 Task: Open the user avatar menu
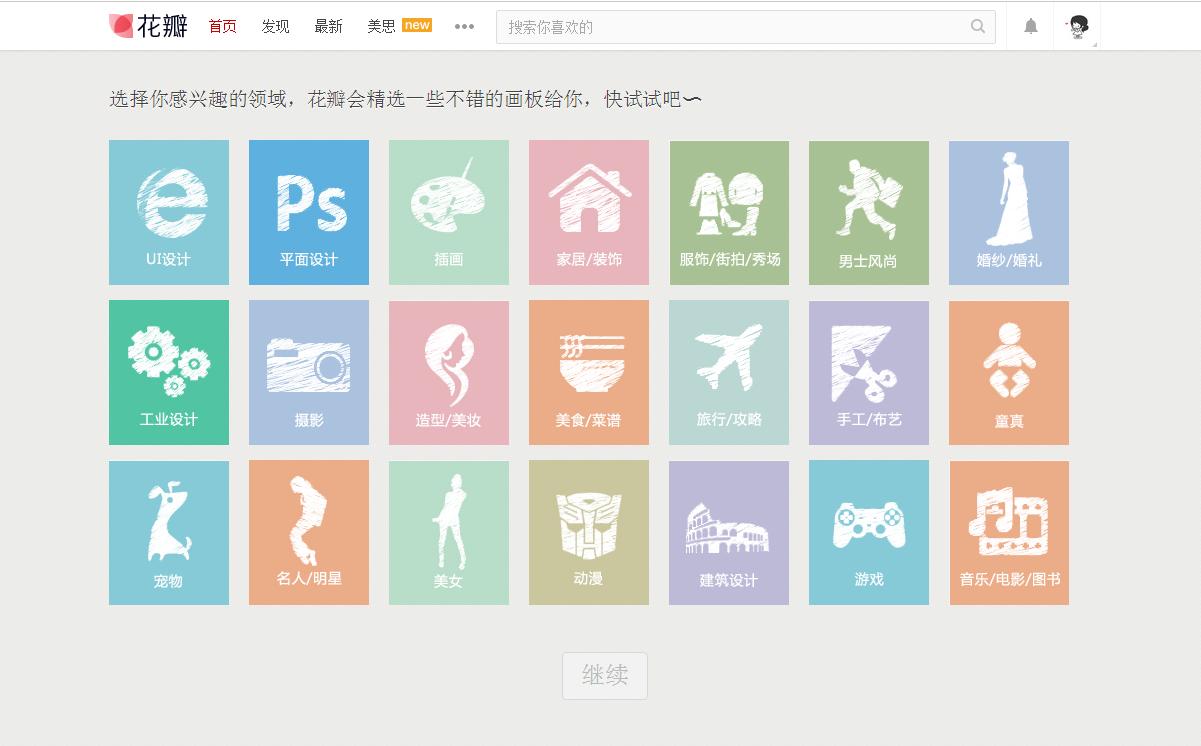pos(1078,27)
